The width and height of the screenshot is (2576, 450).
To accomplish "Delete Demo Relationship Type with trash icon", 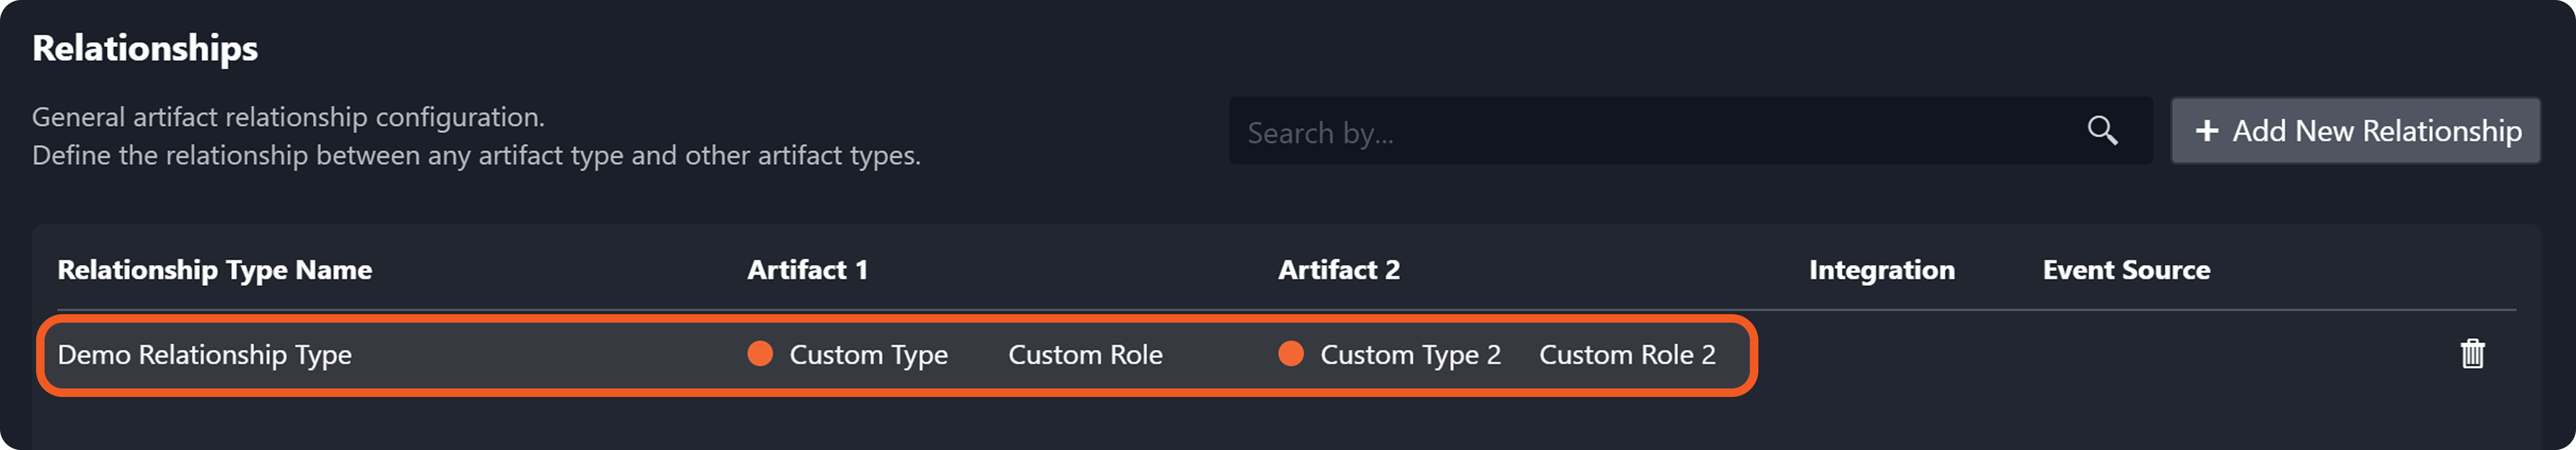I will click(x=2472, y=354).
